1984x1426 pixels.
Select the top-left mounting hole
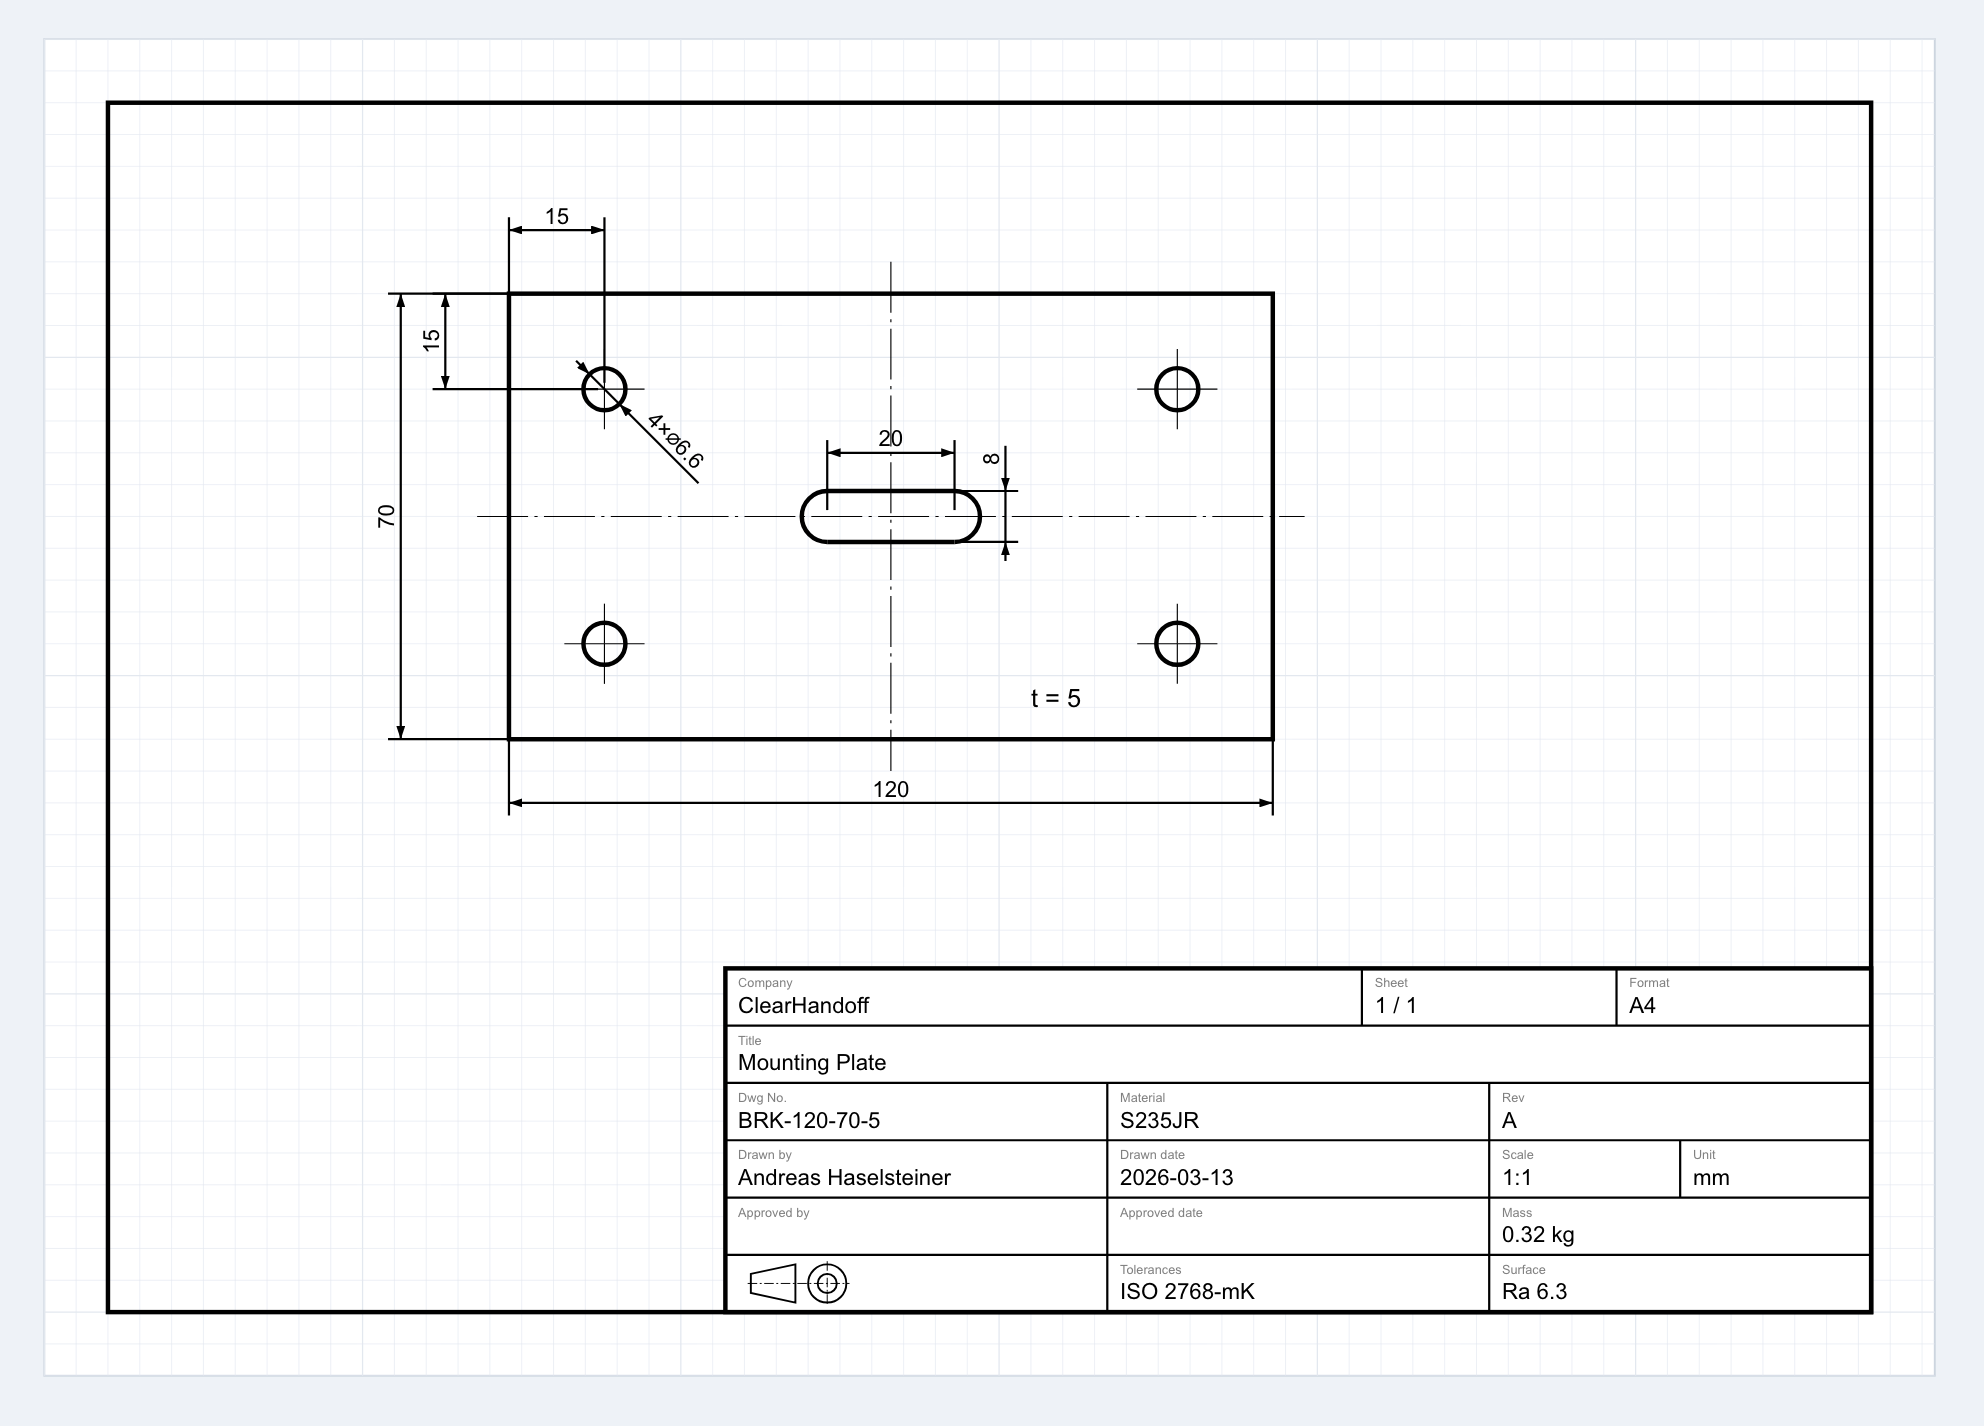[x=604, y=389]
